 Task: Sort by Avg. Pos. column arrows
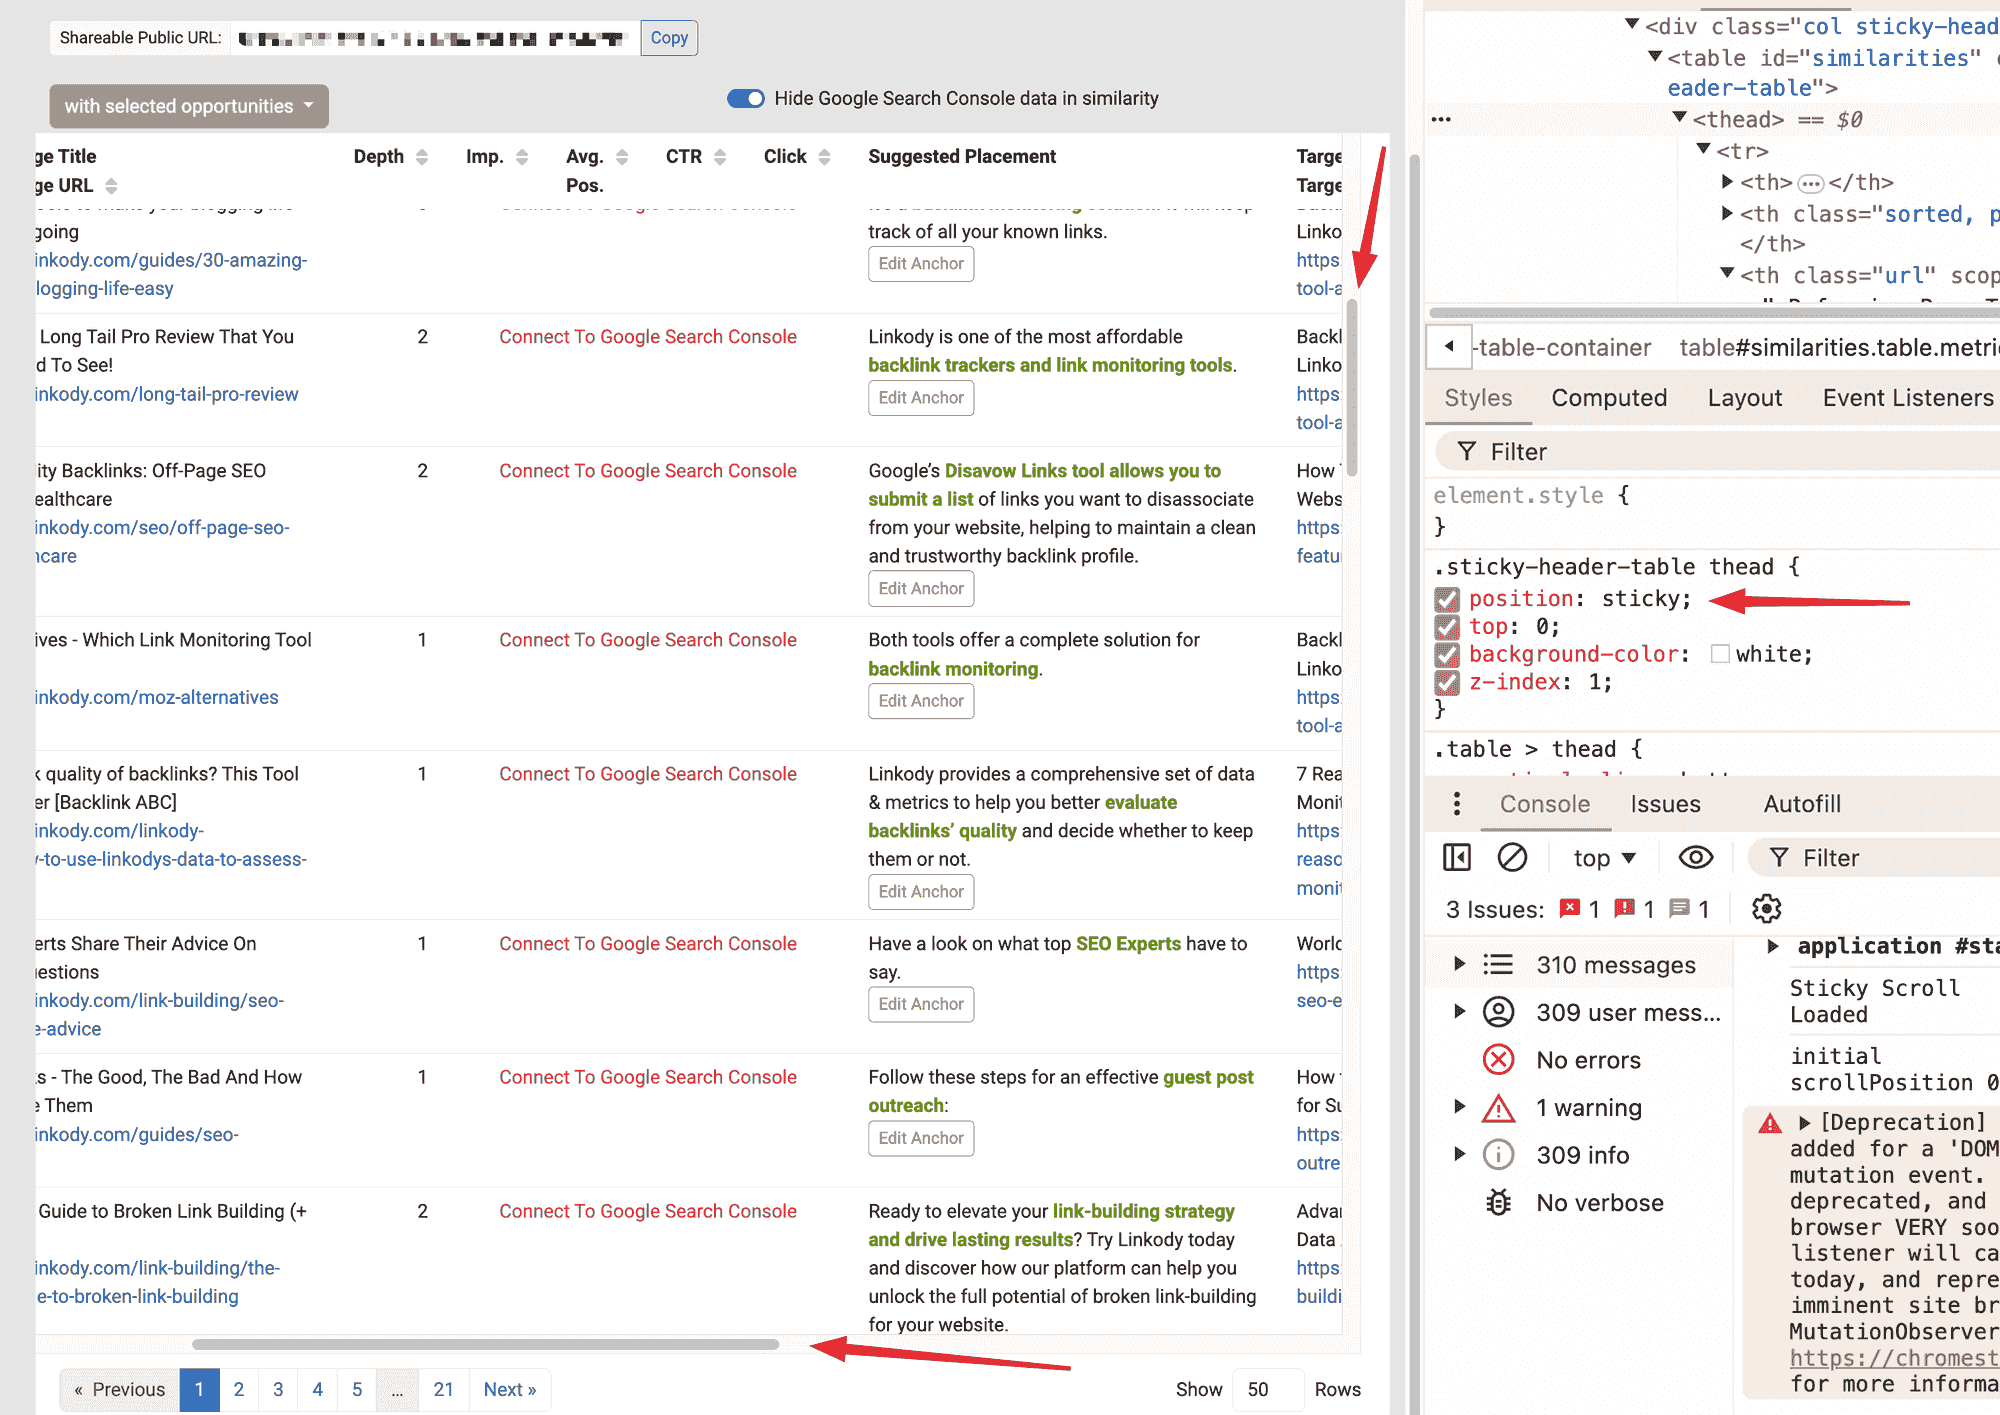point(622,157)
